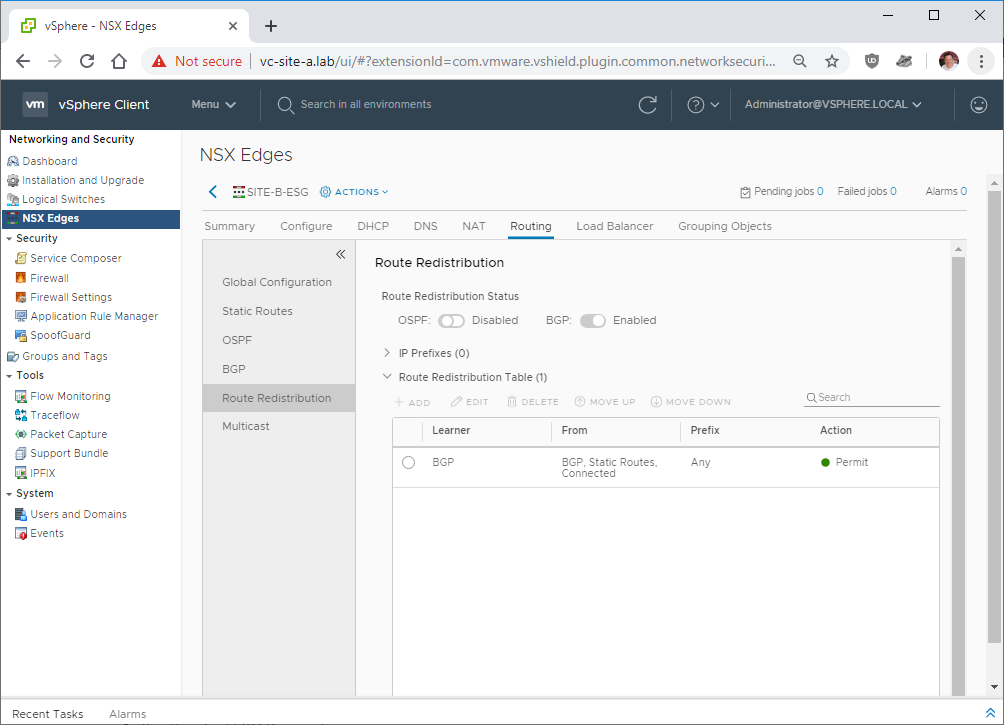Open the Actions dropdown for SITE-B-ESG
Image resolution: width=1004 pixels, height=725 pixels.
point(354,191)
